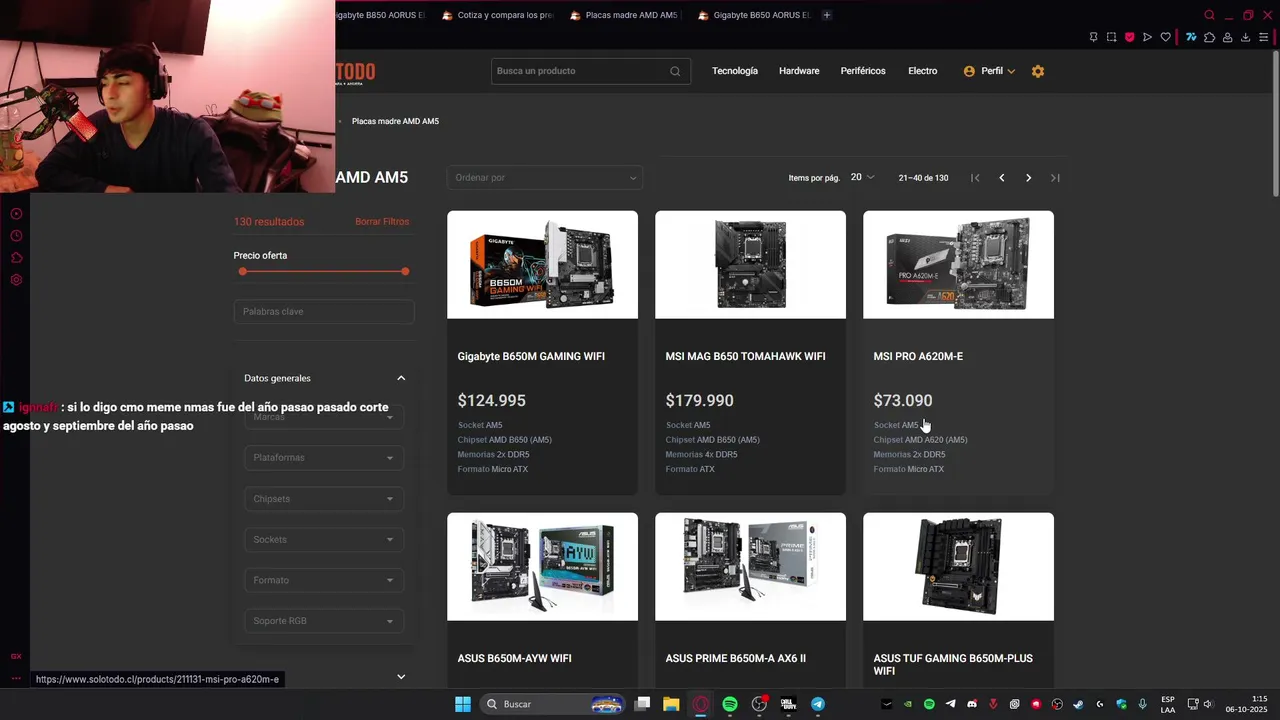
Task: Click the Palabras clave input field
Action: (324, 312)
